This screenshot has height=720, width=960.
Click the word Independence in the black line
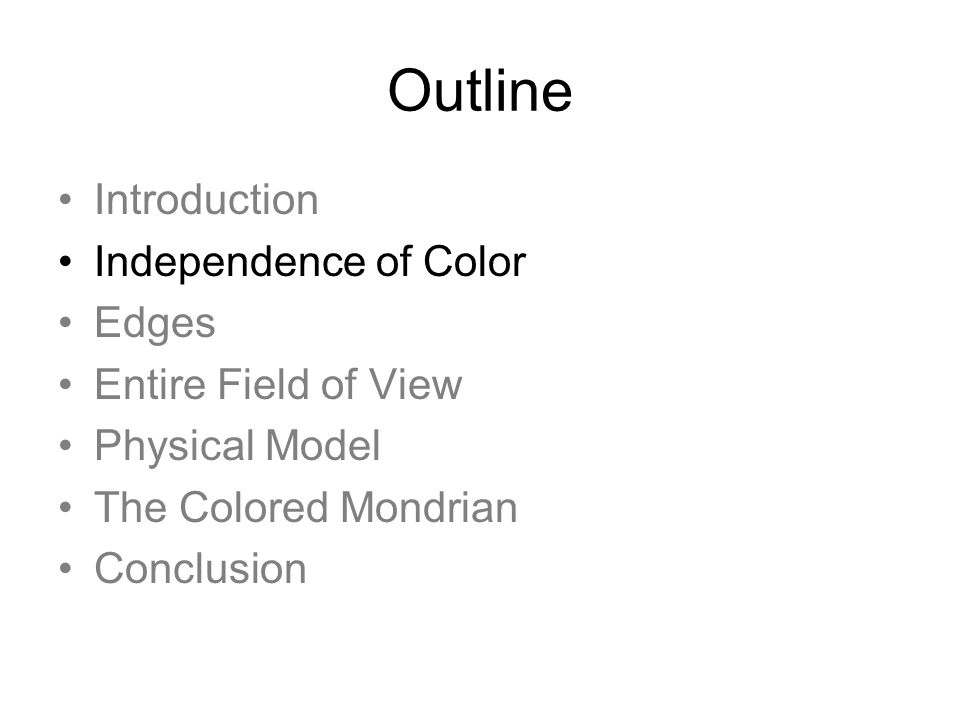point(230,261)
